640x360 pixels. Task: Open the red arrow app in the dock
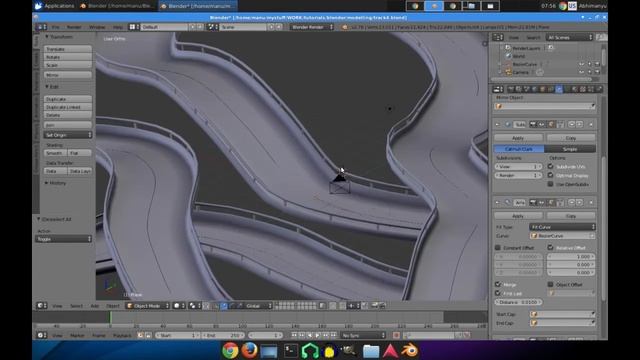coord(390,351)
